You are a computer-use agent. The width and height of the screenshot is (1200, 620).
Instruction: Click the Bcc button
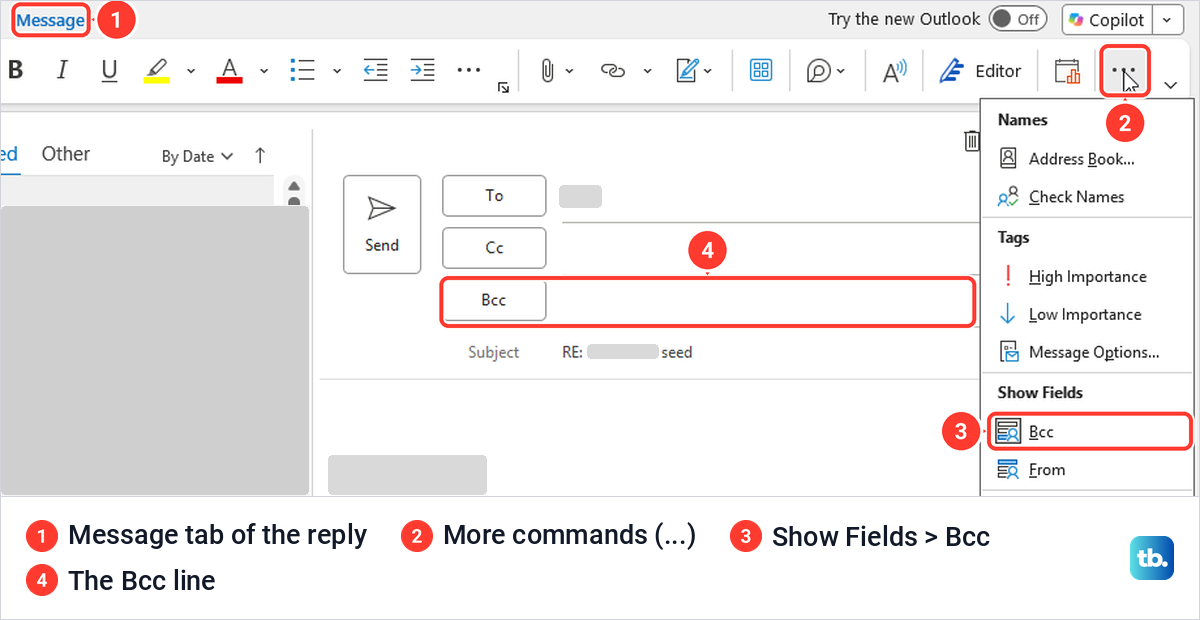pyautogui.click(x=494, y=300)
